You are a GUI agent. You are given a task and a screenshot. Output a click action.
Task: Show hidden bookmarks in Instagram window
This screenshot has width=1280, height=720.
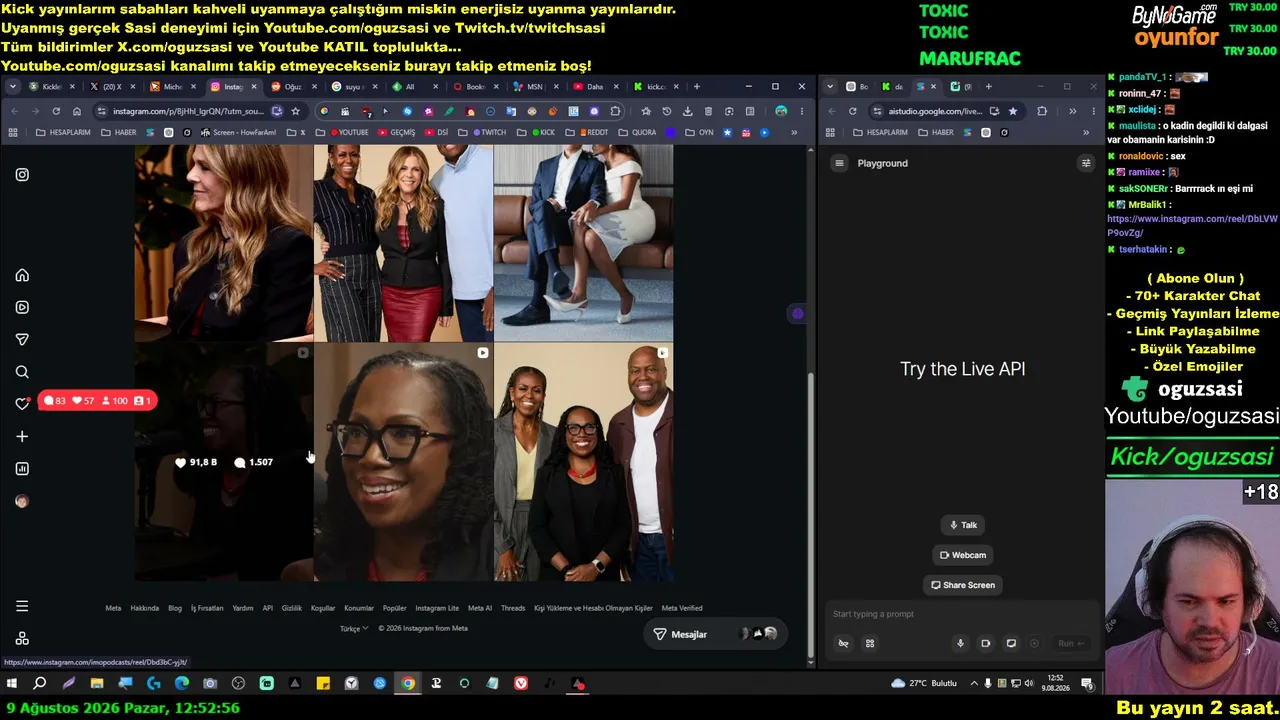click(794, 132)
